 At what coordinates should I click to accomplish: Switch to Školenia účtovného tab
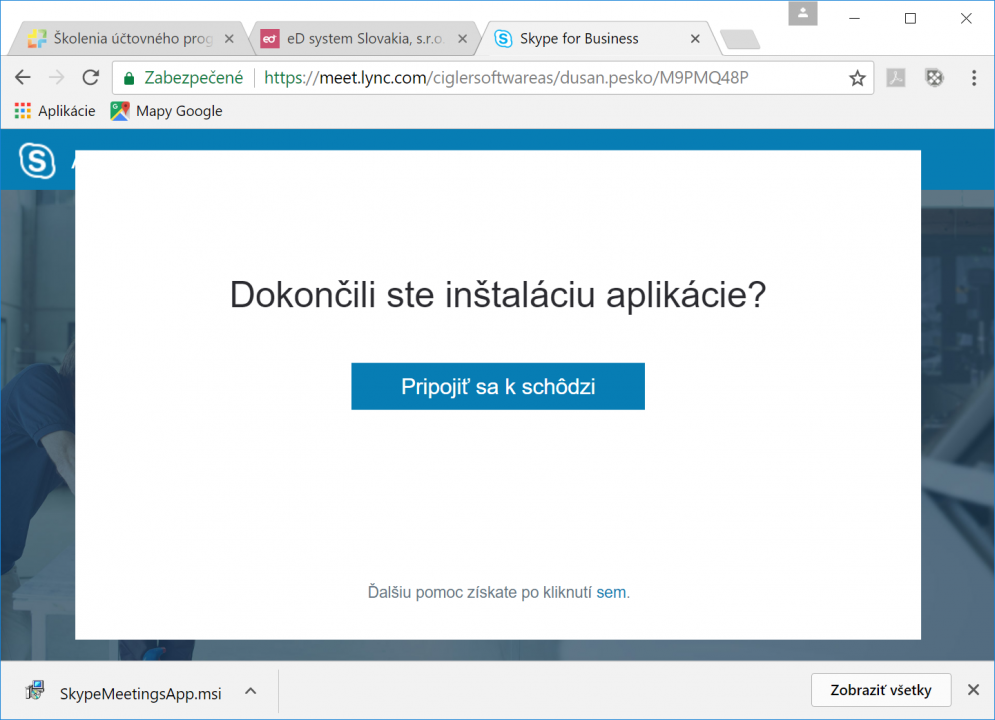click(x=125, y=39)
